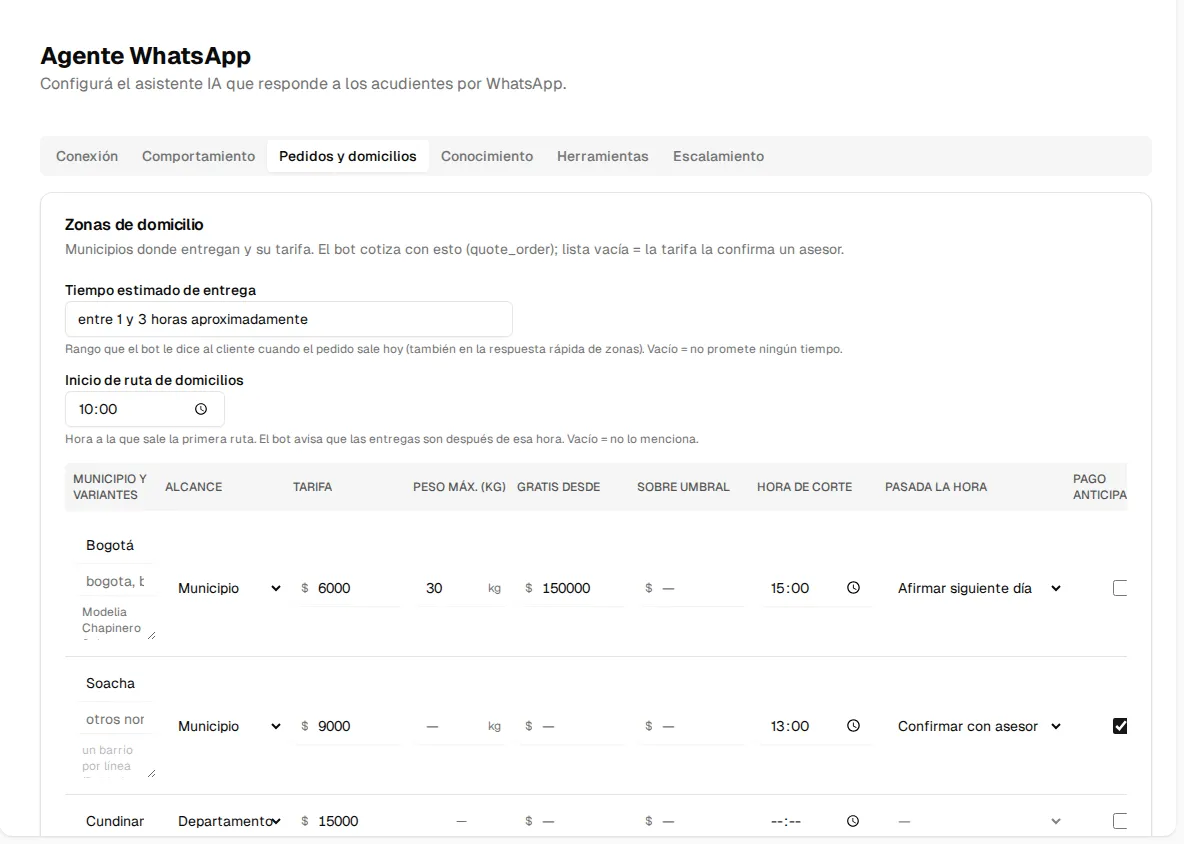
Task: Open time picker for Inicio de ruta
Action: (x=201, y=409)
